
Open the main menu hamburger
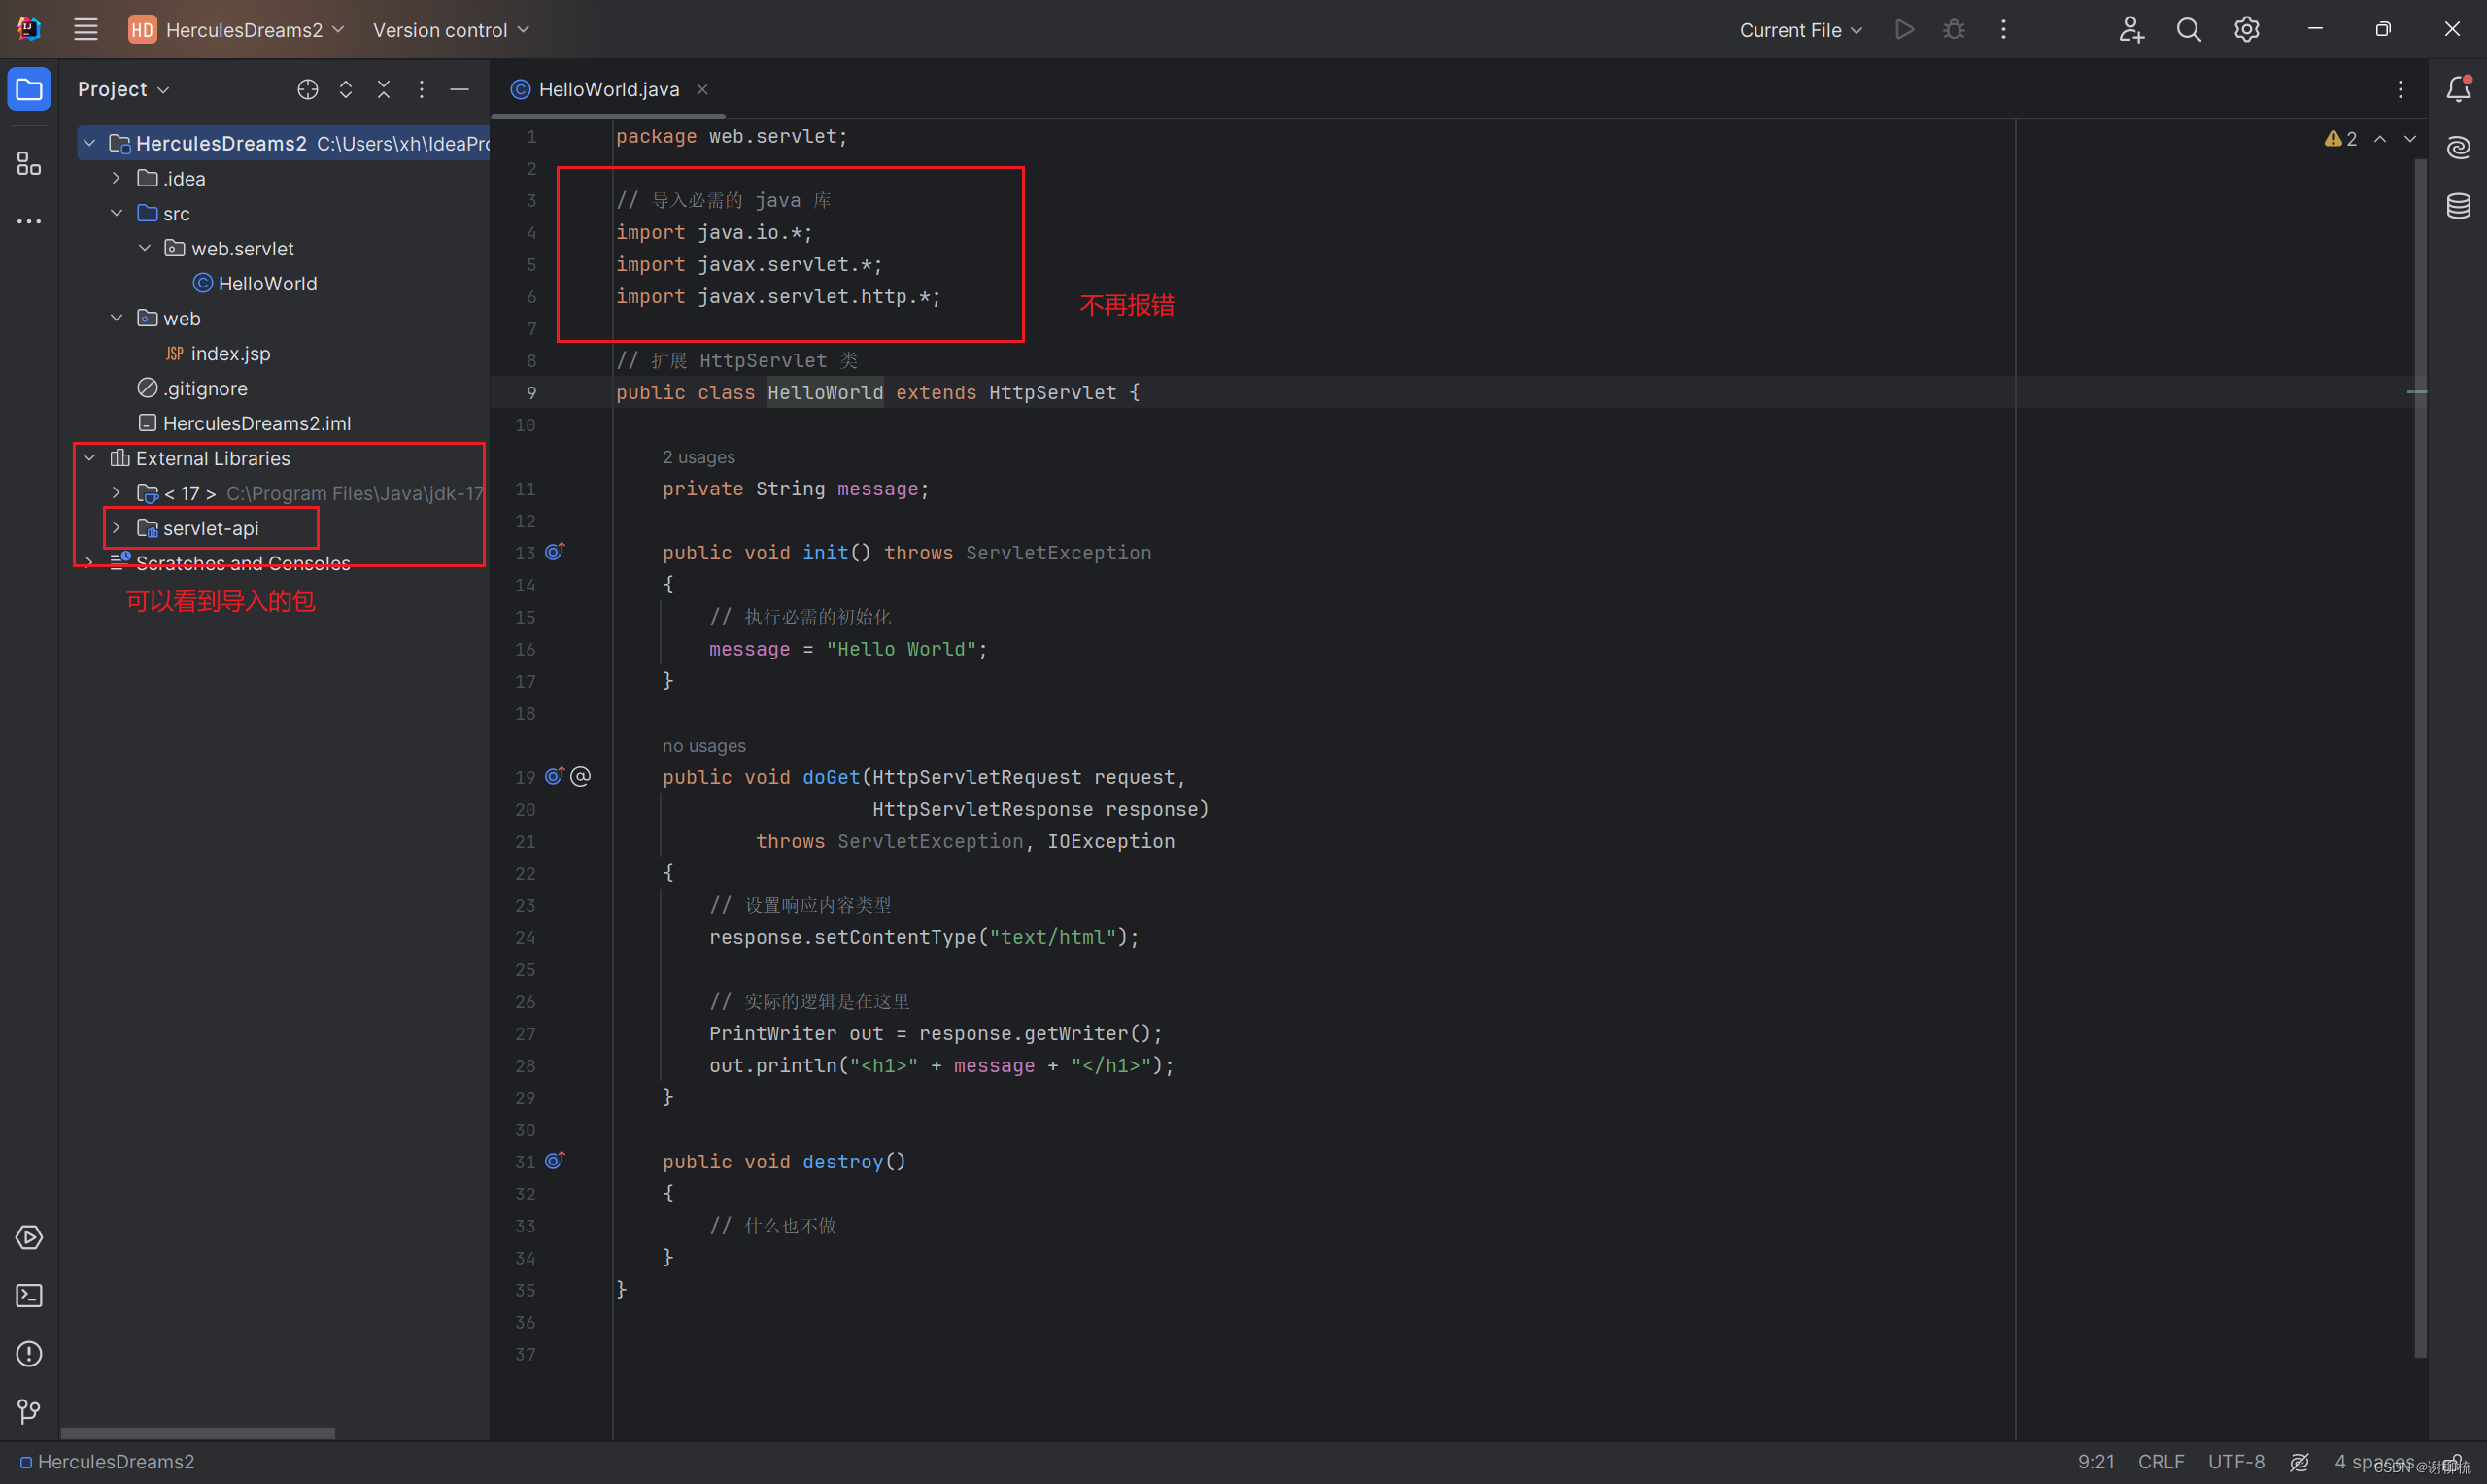[85, 29]
